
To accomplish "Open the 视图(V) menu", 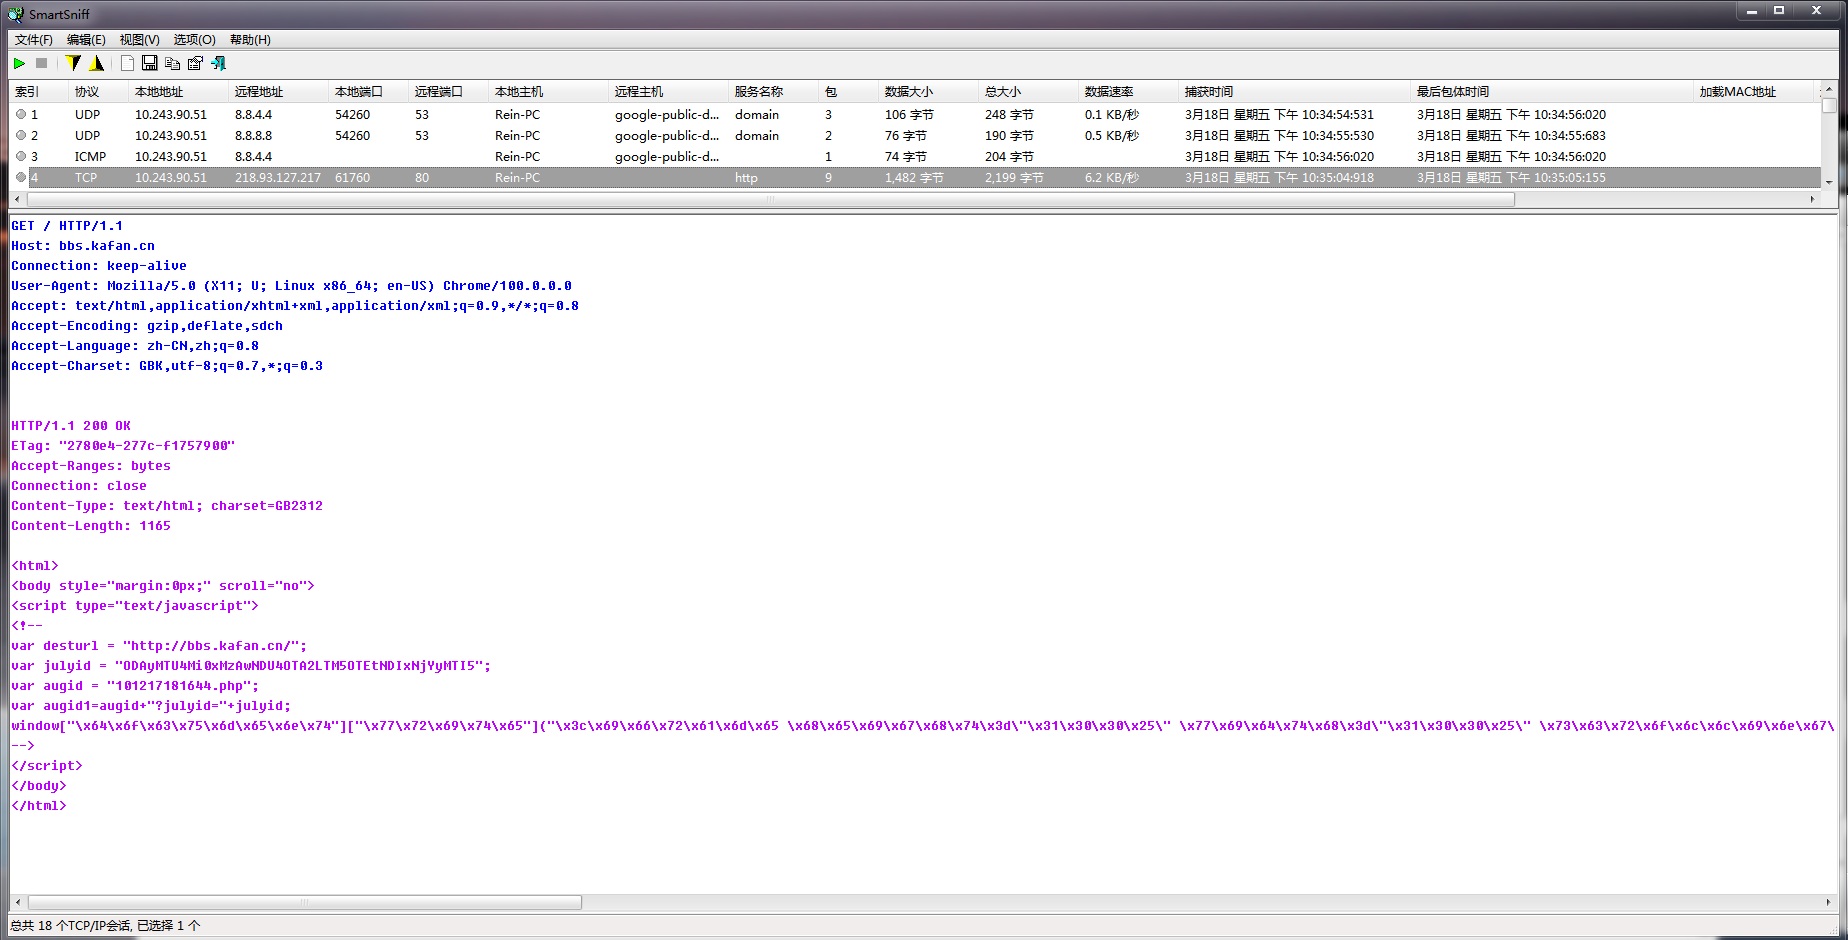I will (139, 40).
